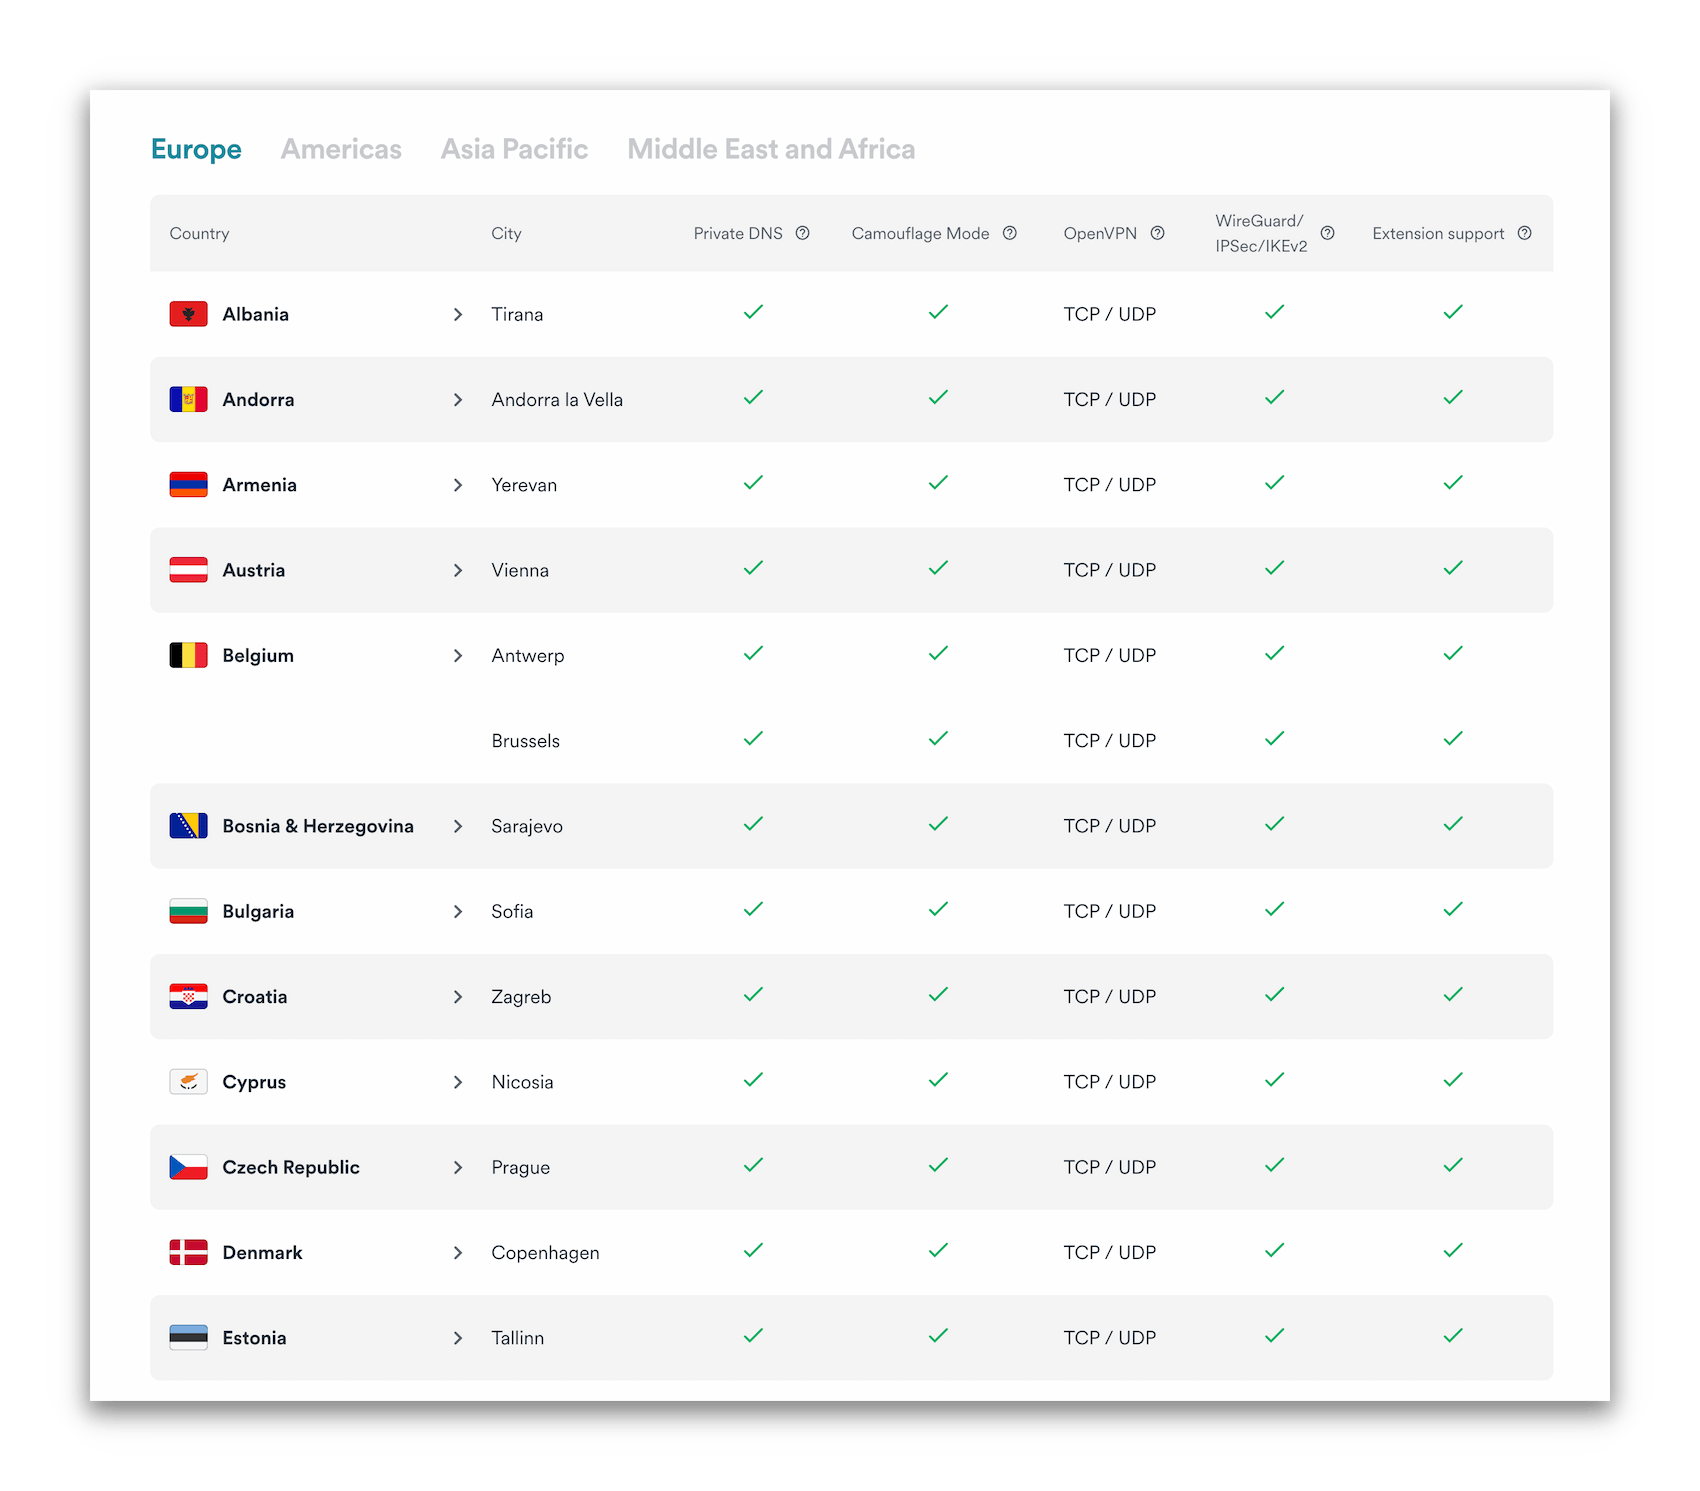The image size is (1700, 1491).
Task: Click the Prague city cell
Action: (520, 1167)
